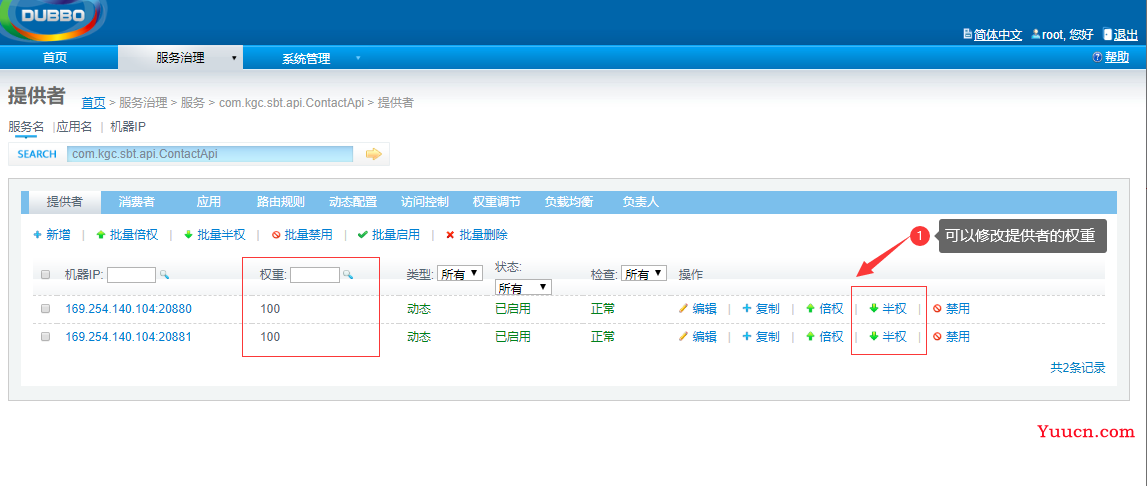Switch to the 负责人 tab
Image resolution: width=1147 pixels, height=486 pixels.
click(641, 202)
